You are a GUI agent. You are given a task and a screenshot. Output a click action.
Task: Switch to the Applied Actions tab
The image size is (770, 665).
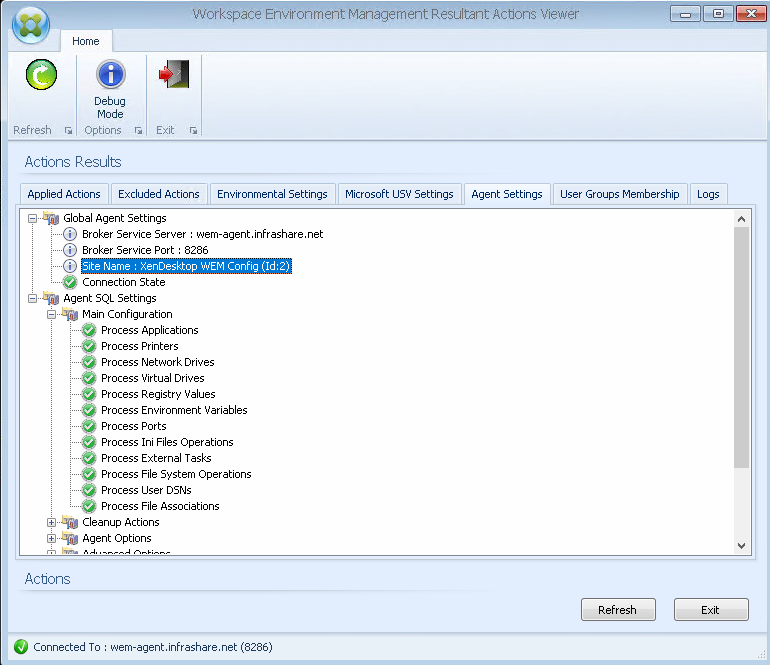tap(64, 194)
